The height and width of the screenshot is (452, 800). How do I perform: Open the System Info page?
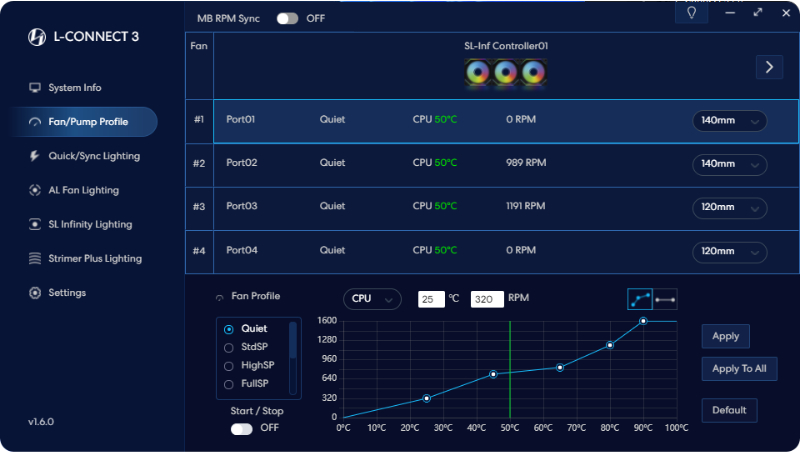pos(74,88)
